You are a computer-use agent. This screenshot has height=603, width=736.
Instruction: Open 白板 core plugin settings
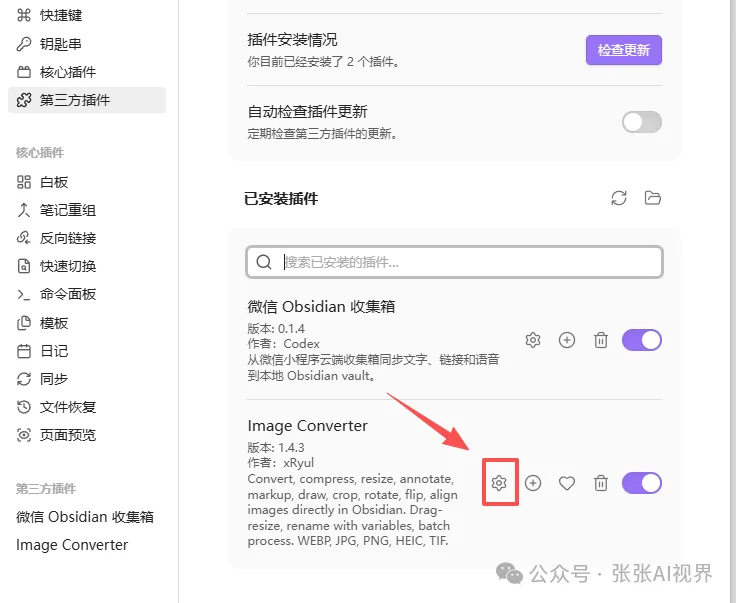pos(87,182)
